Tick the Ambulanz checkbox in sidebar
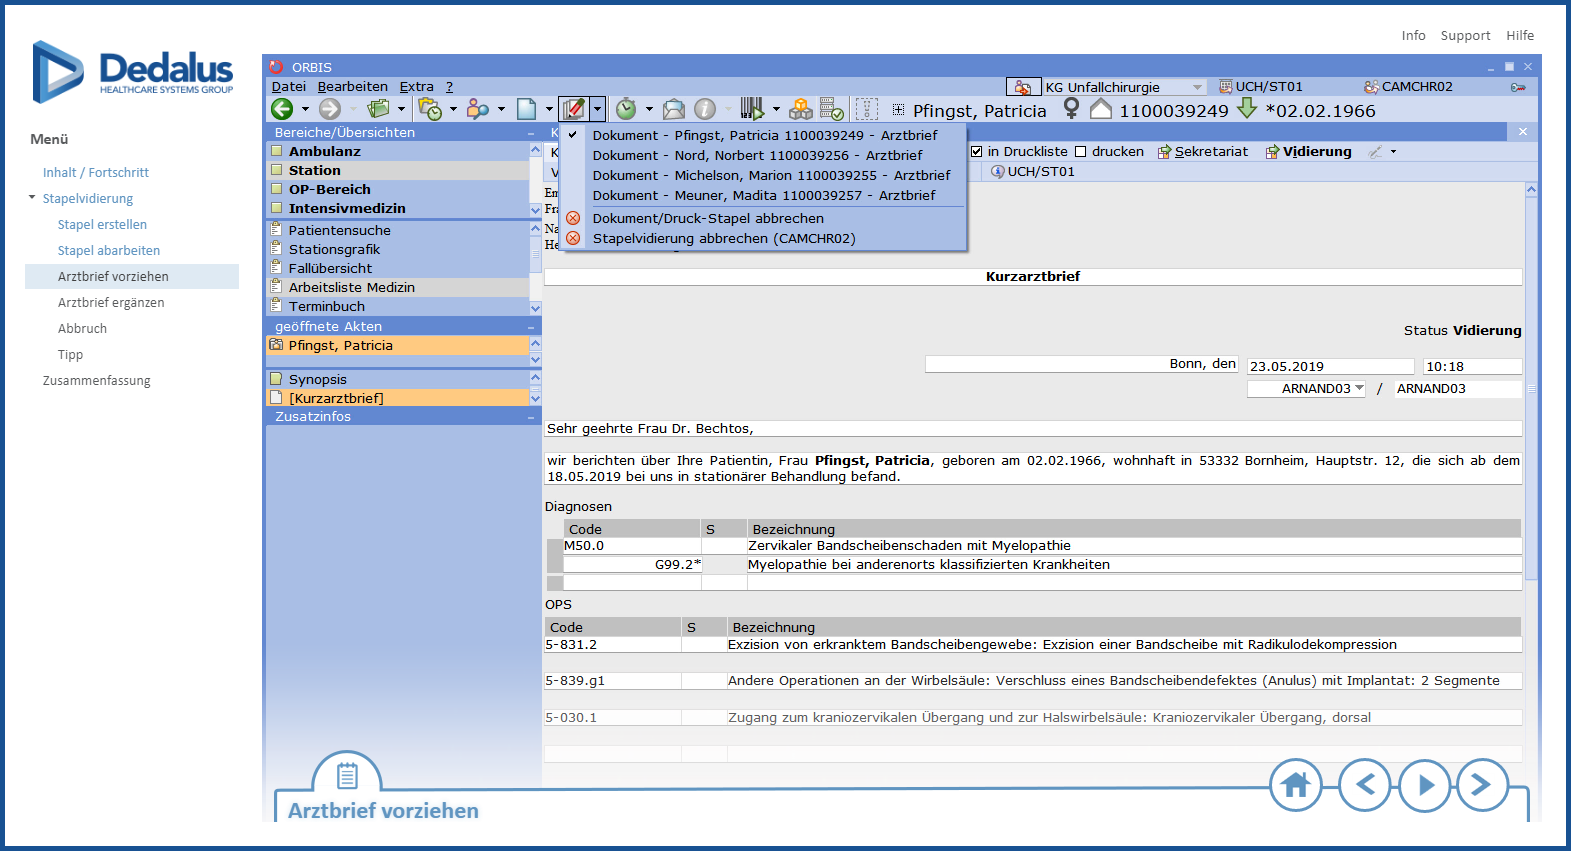Viewport: 1571px width, 851px height. pyautogui.click(x=277, y=152)
